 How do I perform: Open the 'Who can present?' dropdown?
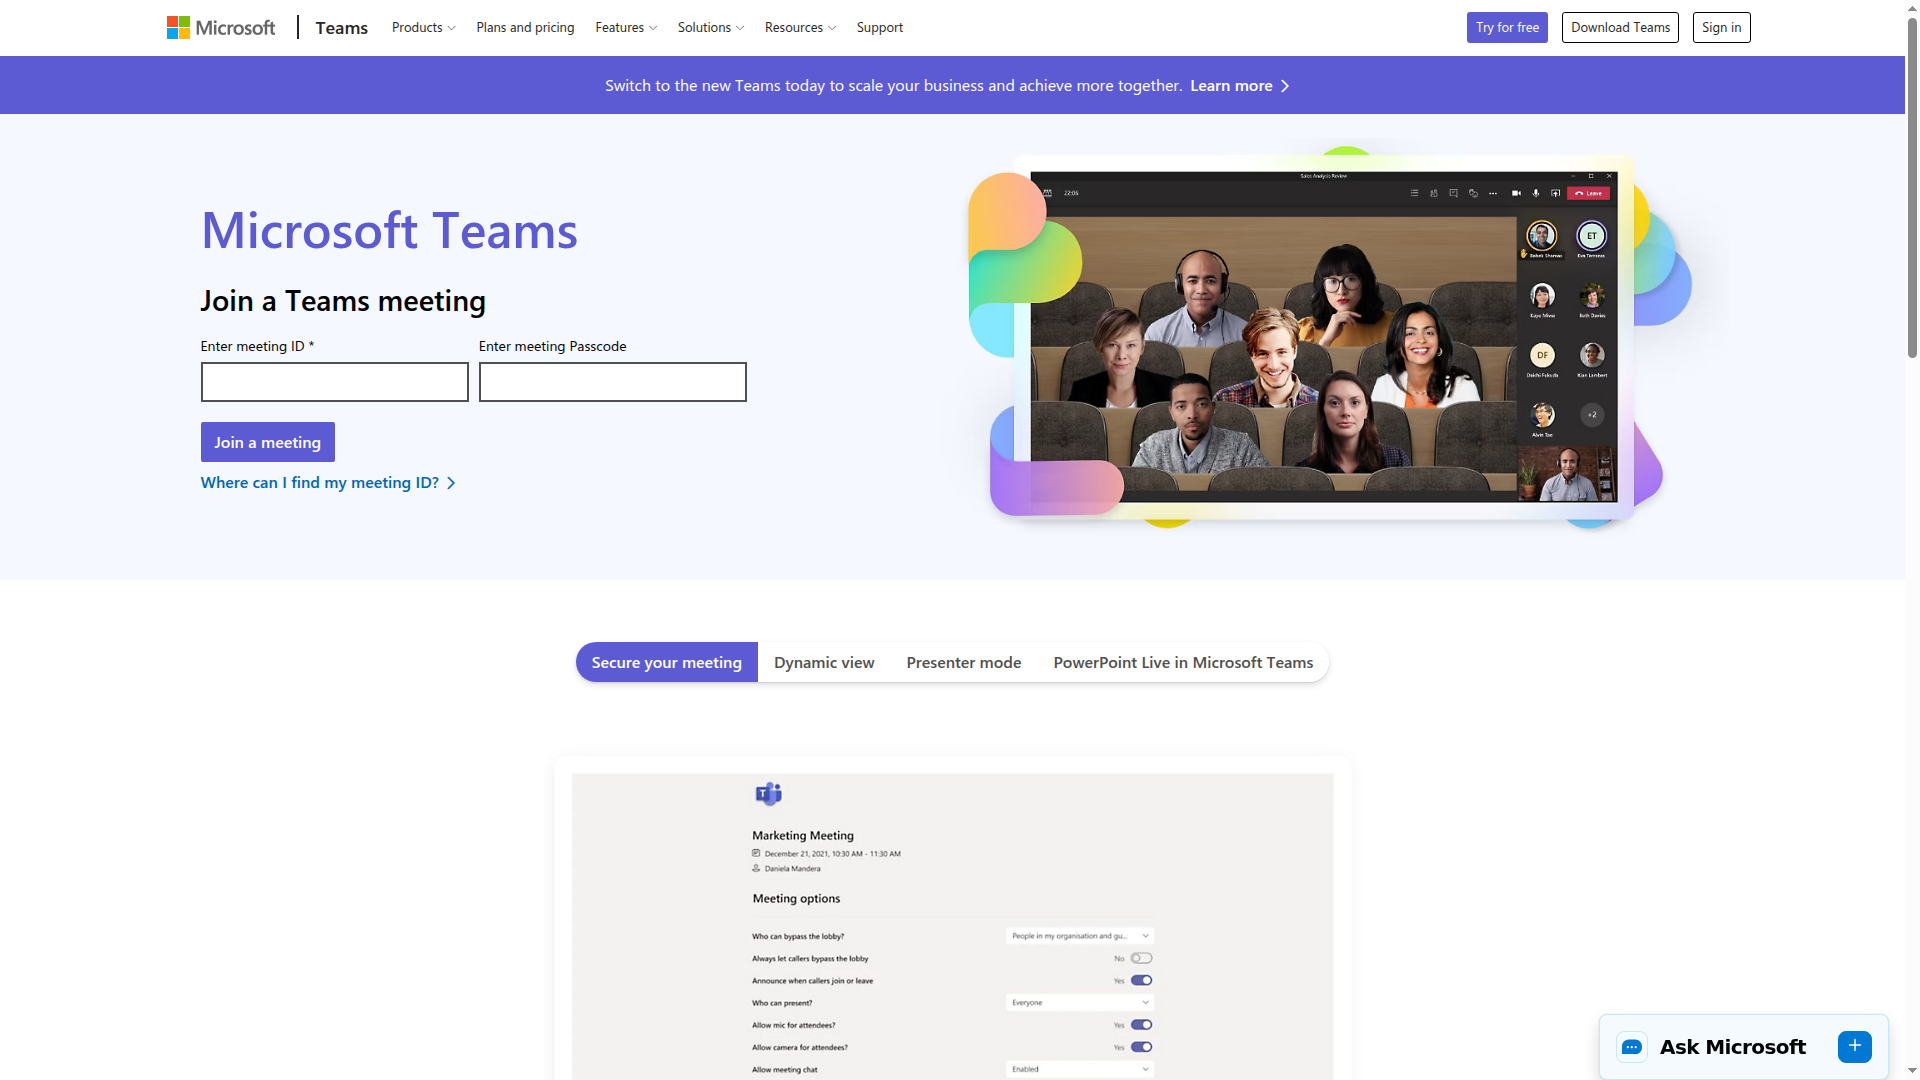tap(1079, 1002)
